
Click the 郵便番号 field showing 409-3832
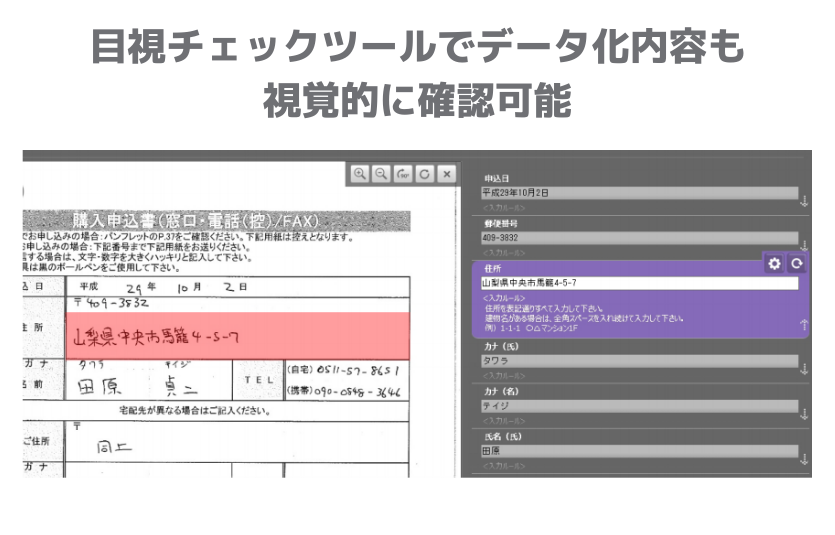(x=639, y=237)
